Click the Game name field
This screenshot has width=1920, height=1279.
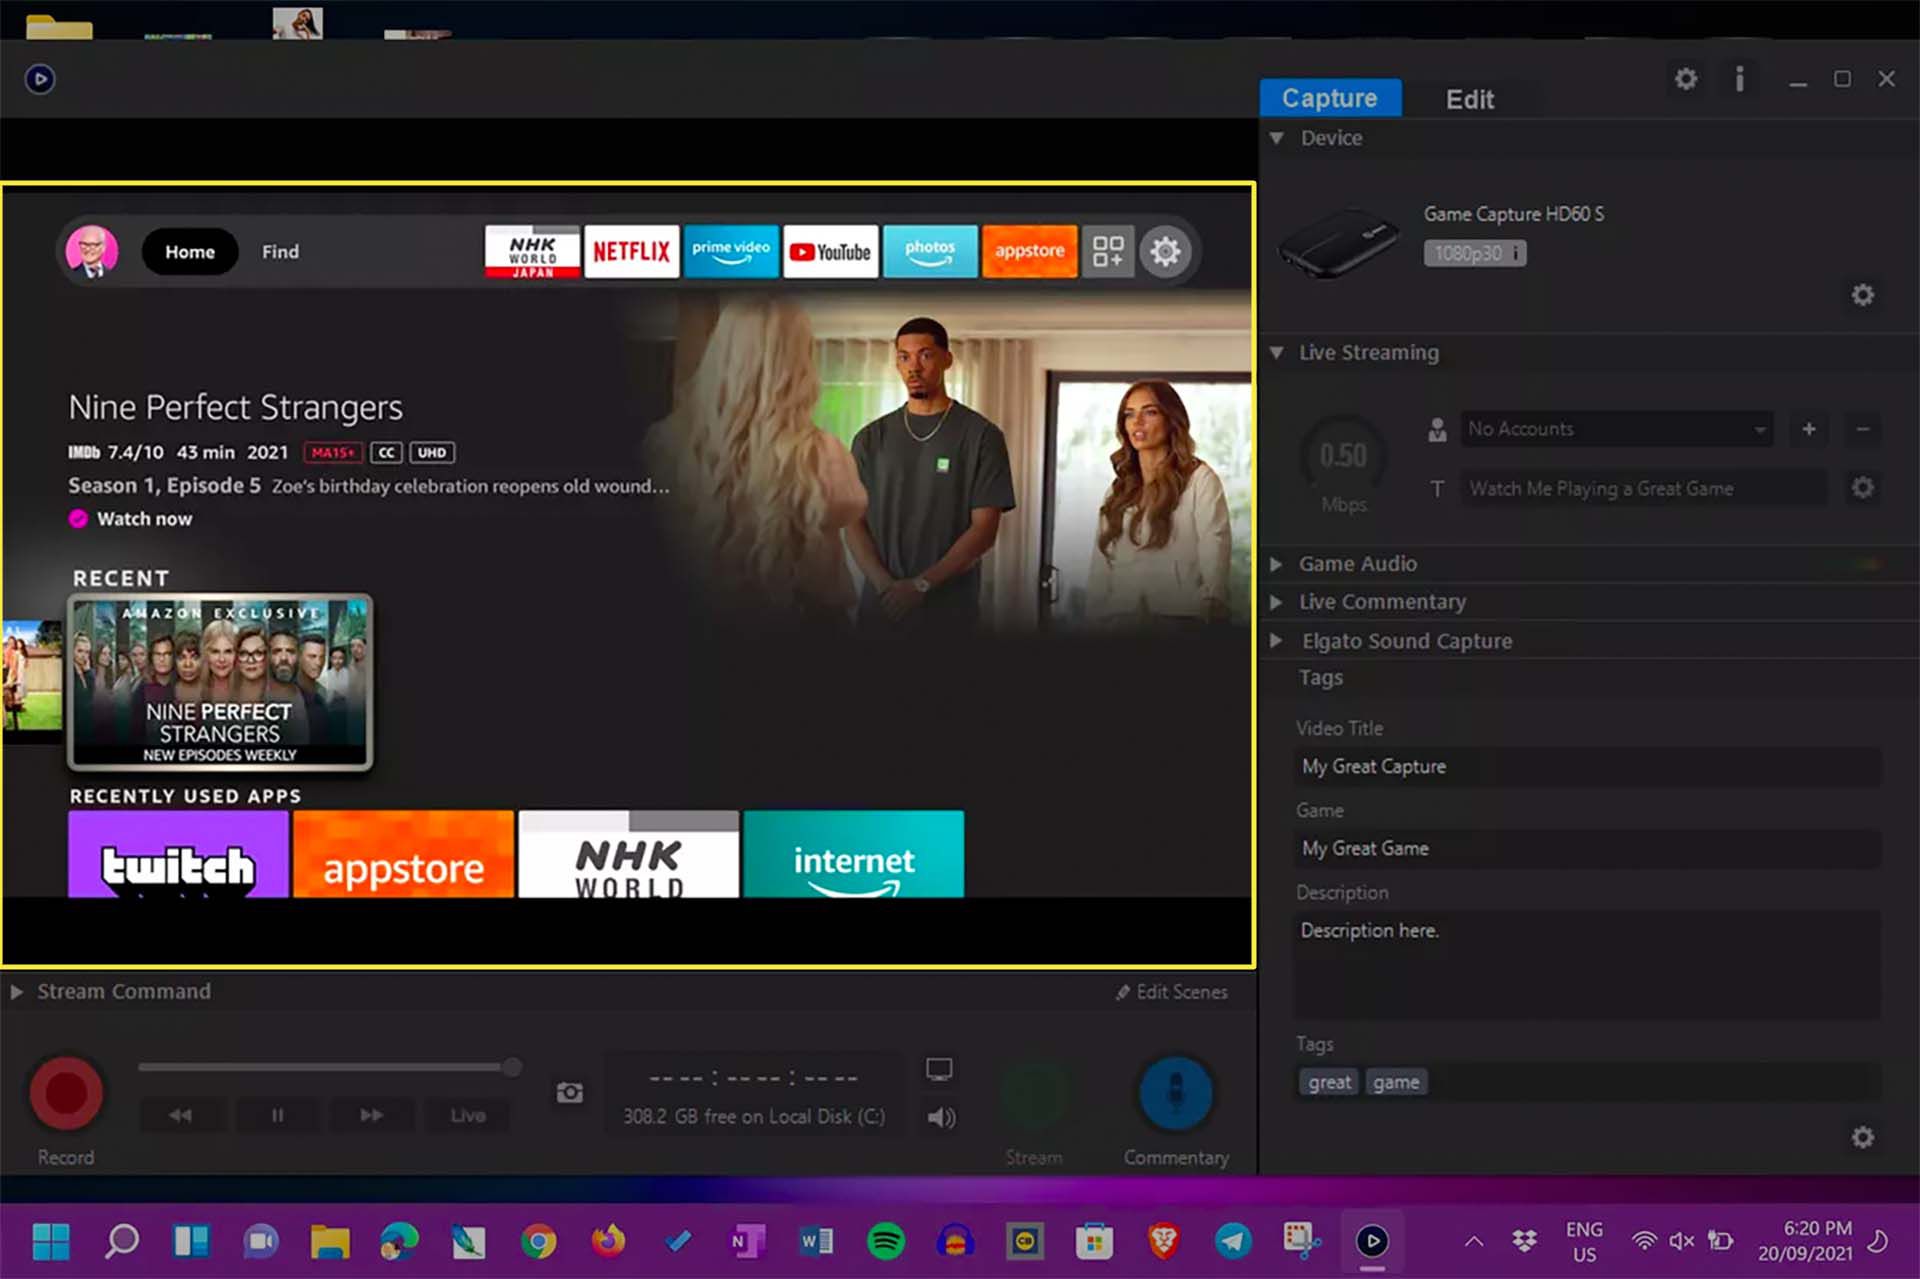tap(1588, 849)
